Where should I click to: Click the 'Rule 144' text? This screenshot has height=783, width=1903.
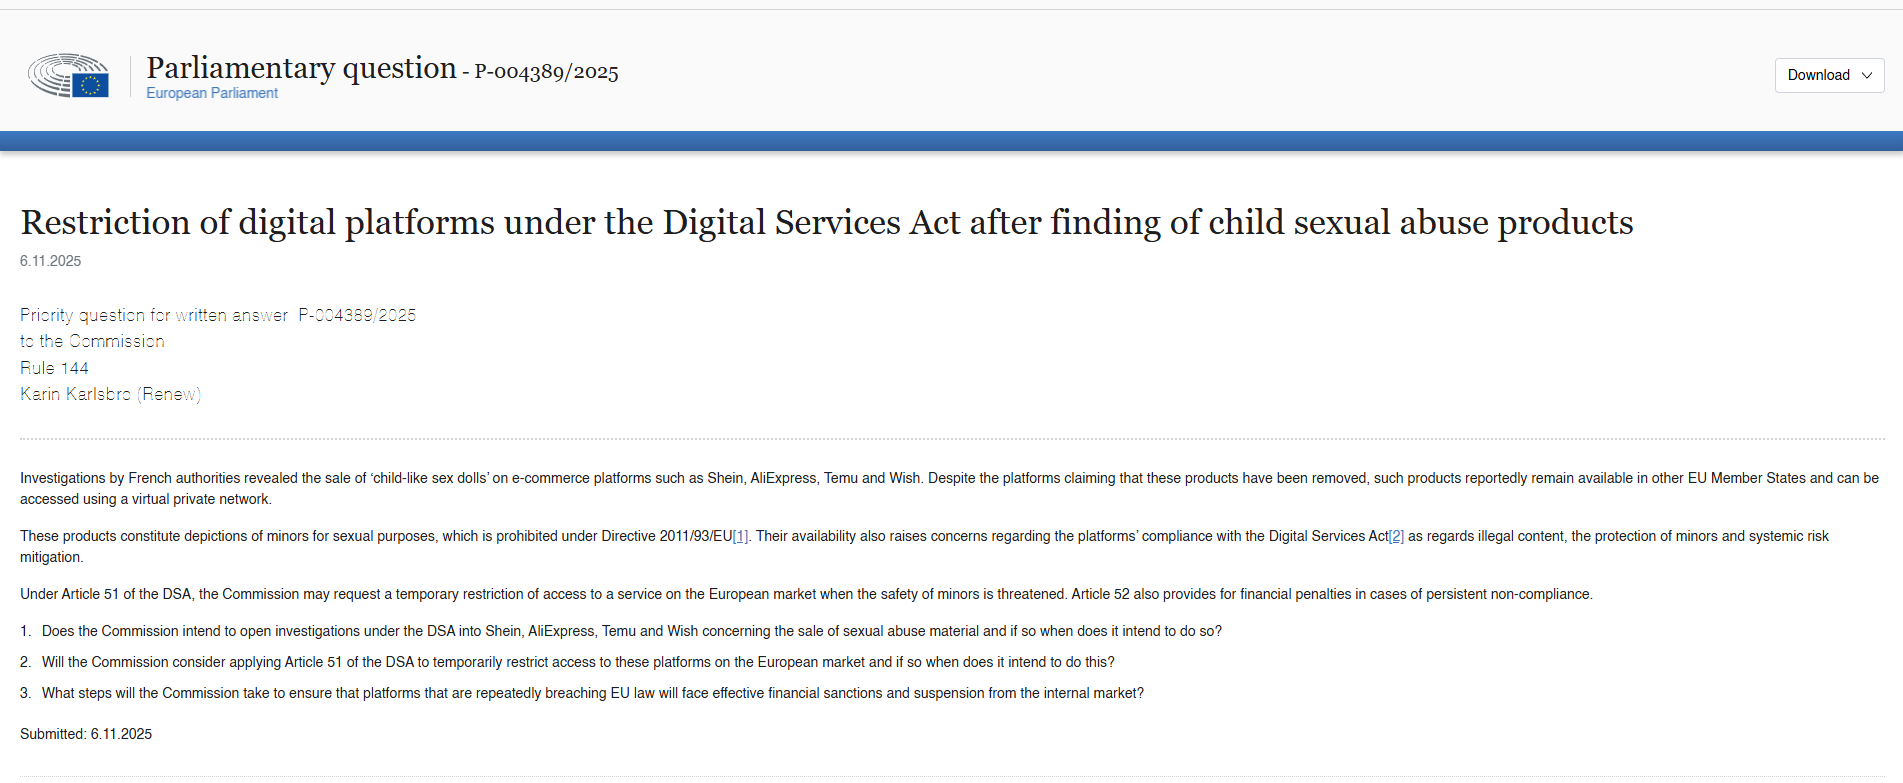pyautogui.click(x=54, y=368)
